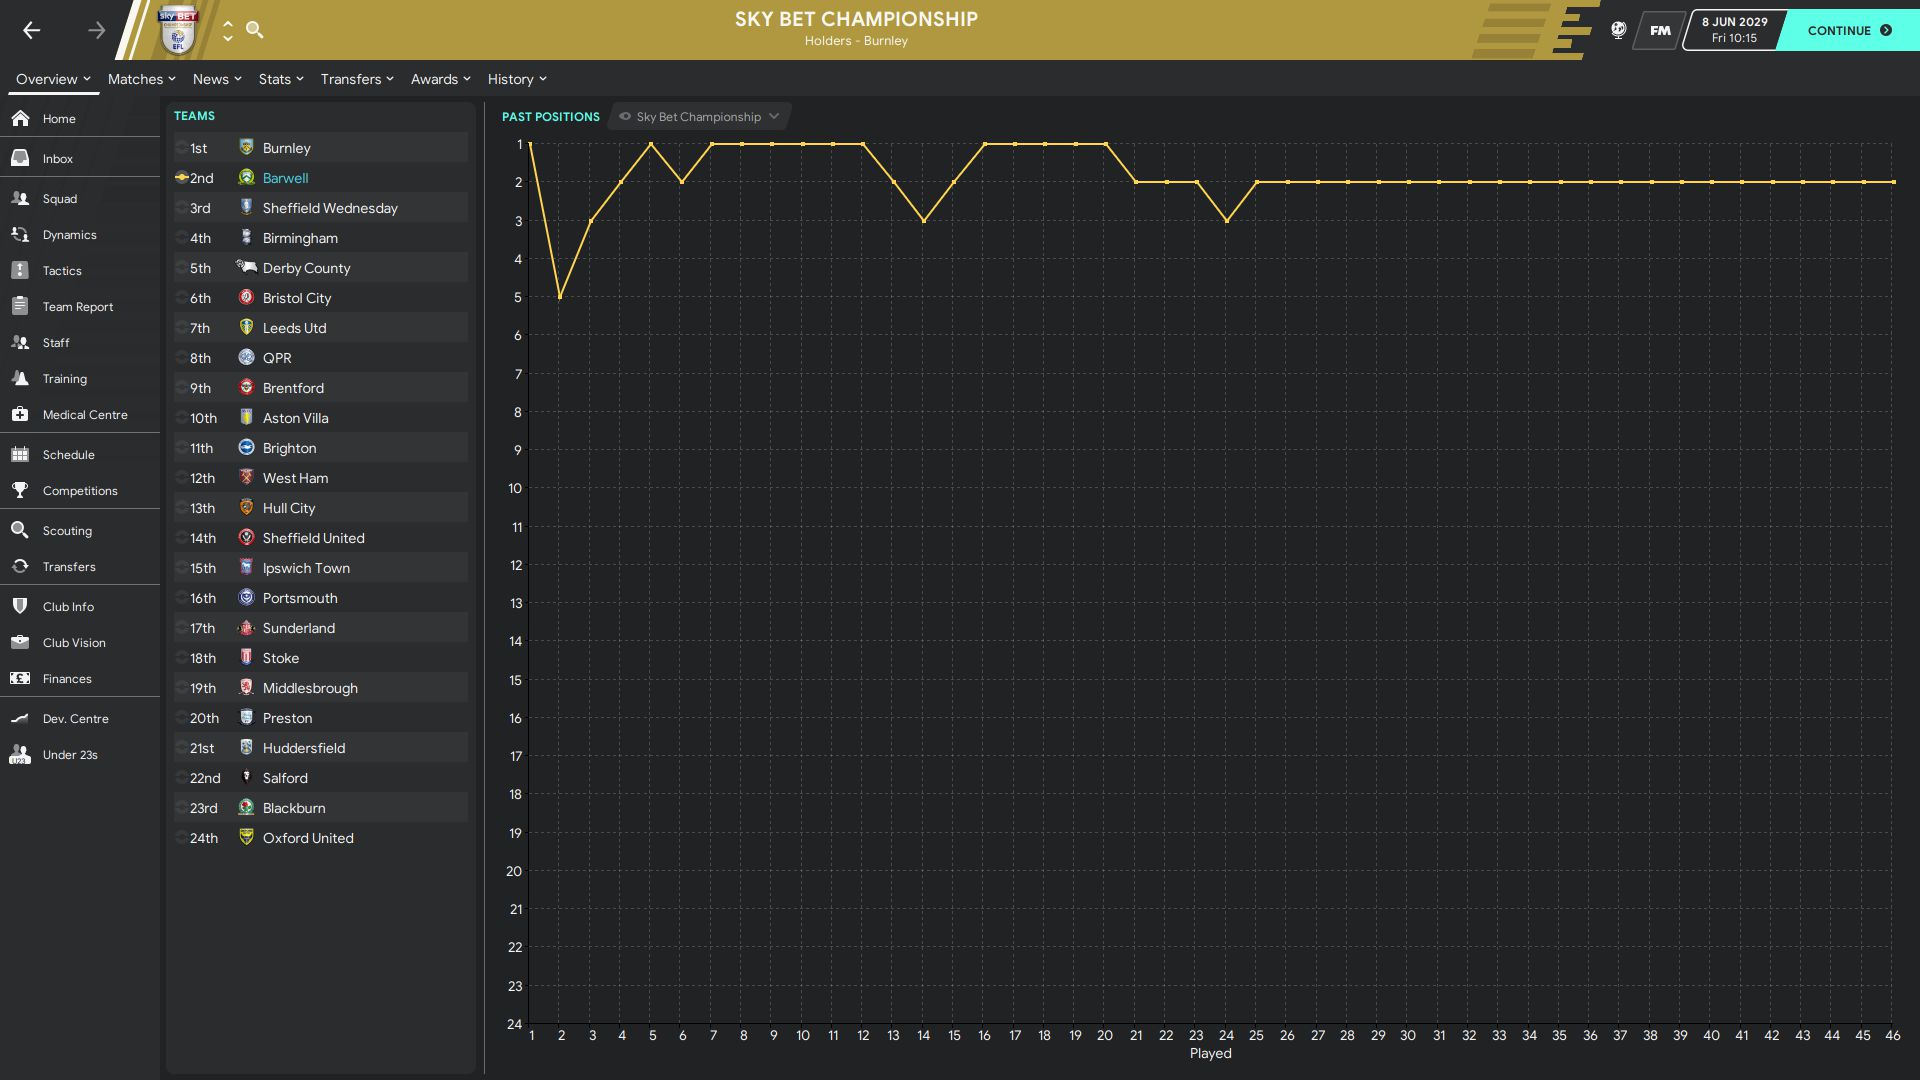1920x1080 pixels.
Task: Select Sheffield Wednesday in teams list
Action: (x=321, y=207)
